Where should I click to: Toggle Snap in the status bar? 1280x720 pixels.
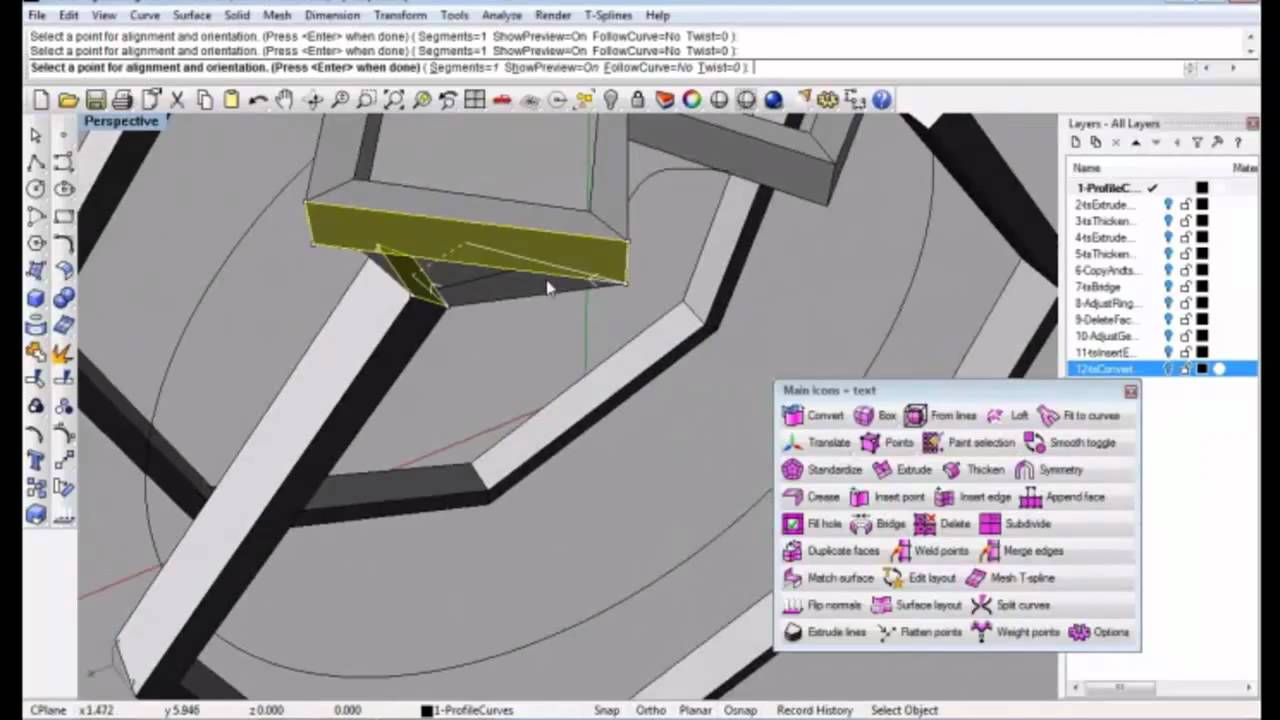point(607,710)
